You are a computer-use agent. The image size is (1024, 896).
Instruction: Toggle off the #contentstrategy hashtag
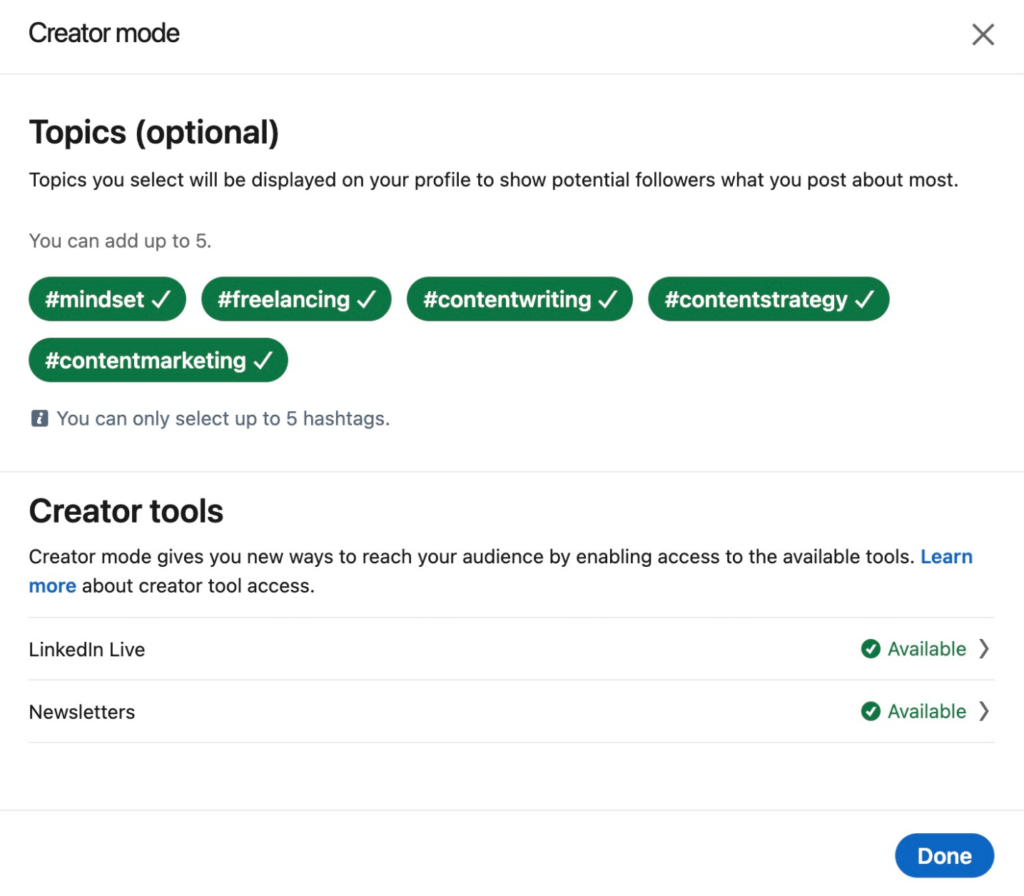coord(768,298)
